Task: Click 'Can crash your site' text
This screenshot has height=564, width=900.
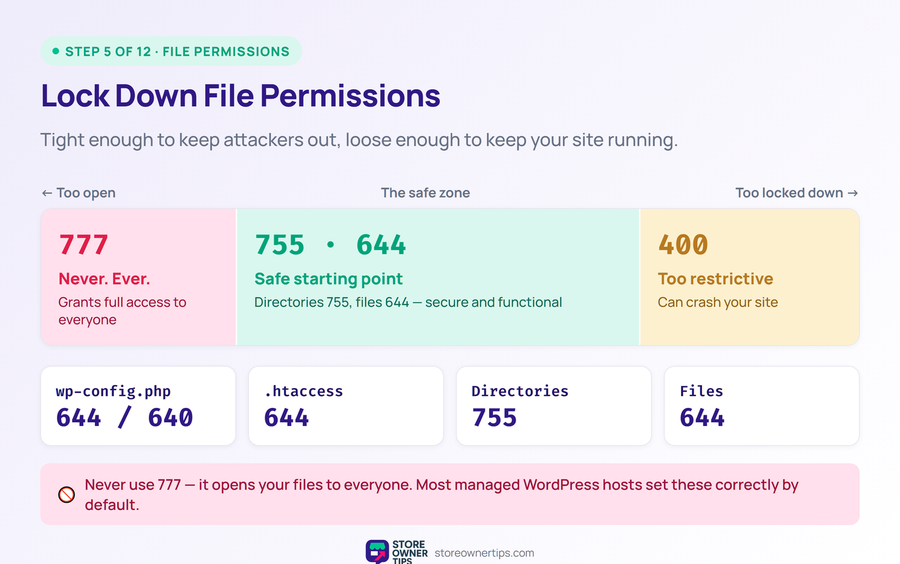Action: tap(717, 302)
